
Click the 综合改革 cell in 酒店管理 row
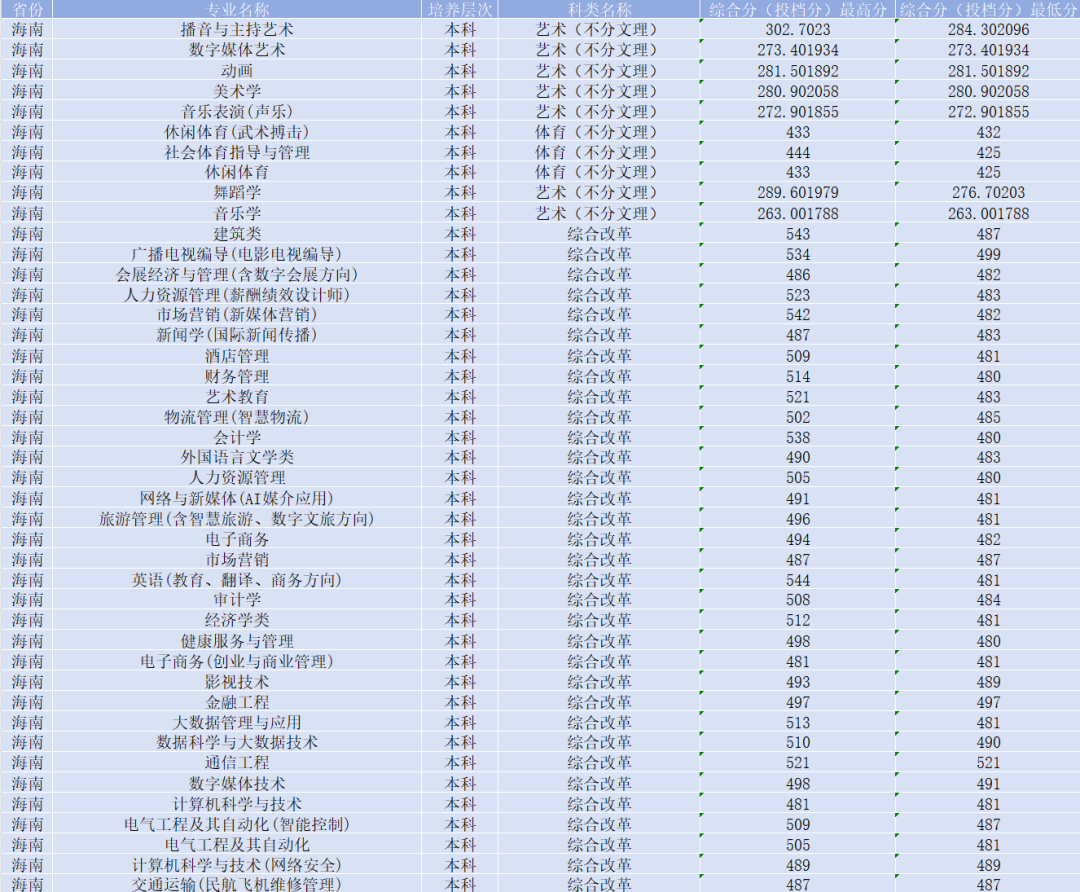point(599,356)
